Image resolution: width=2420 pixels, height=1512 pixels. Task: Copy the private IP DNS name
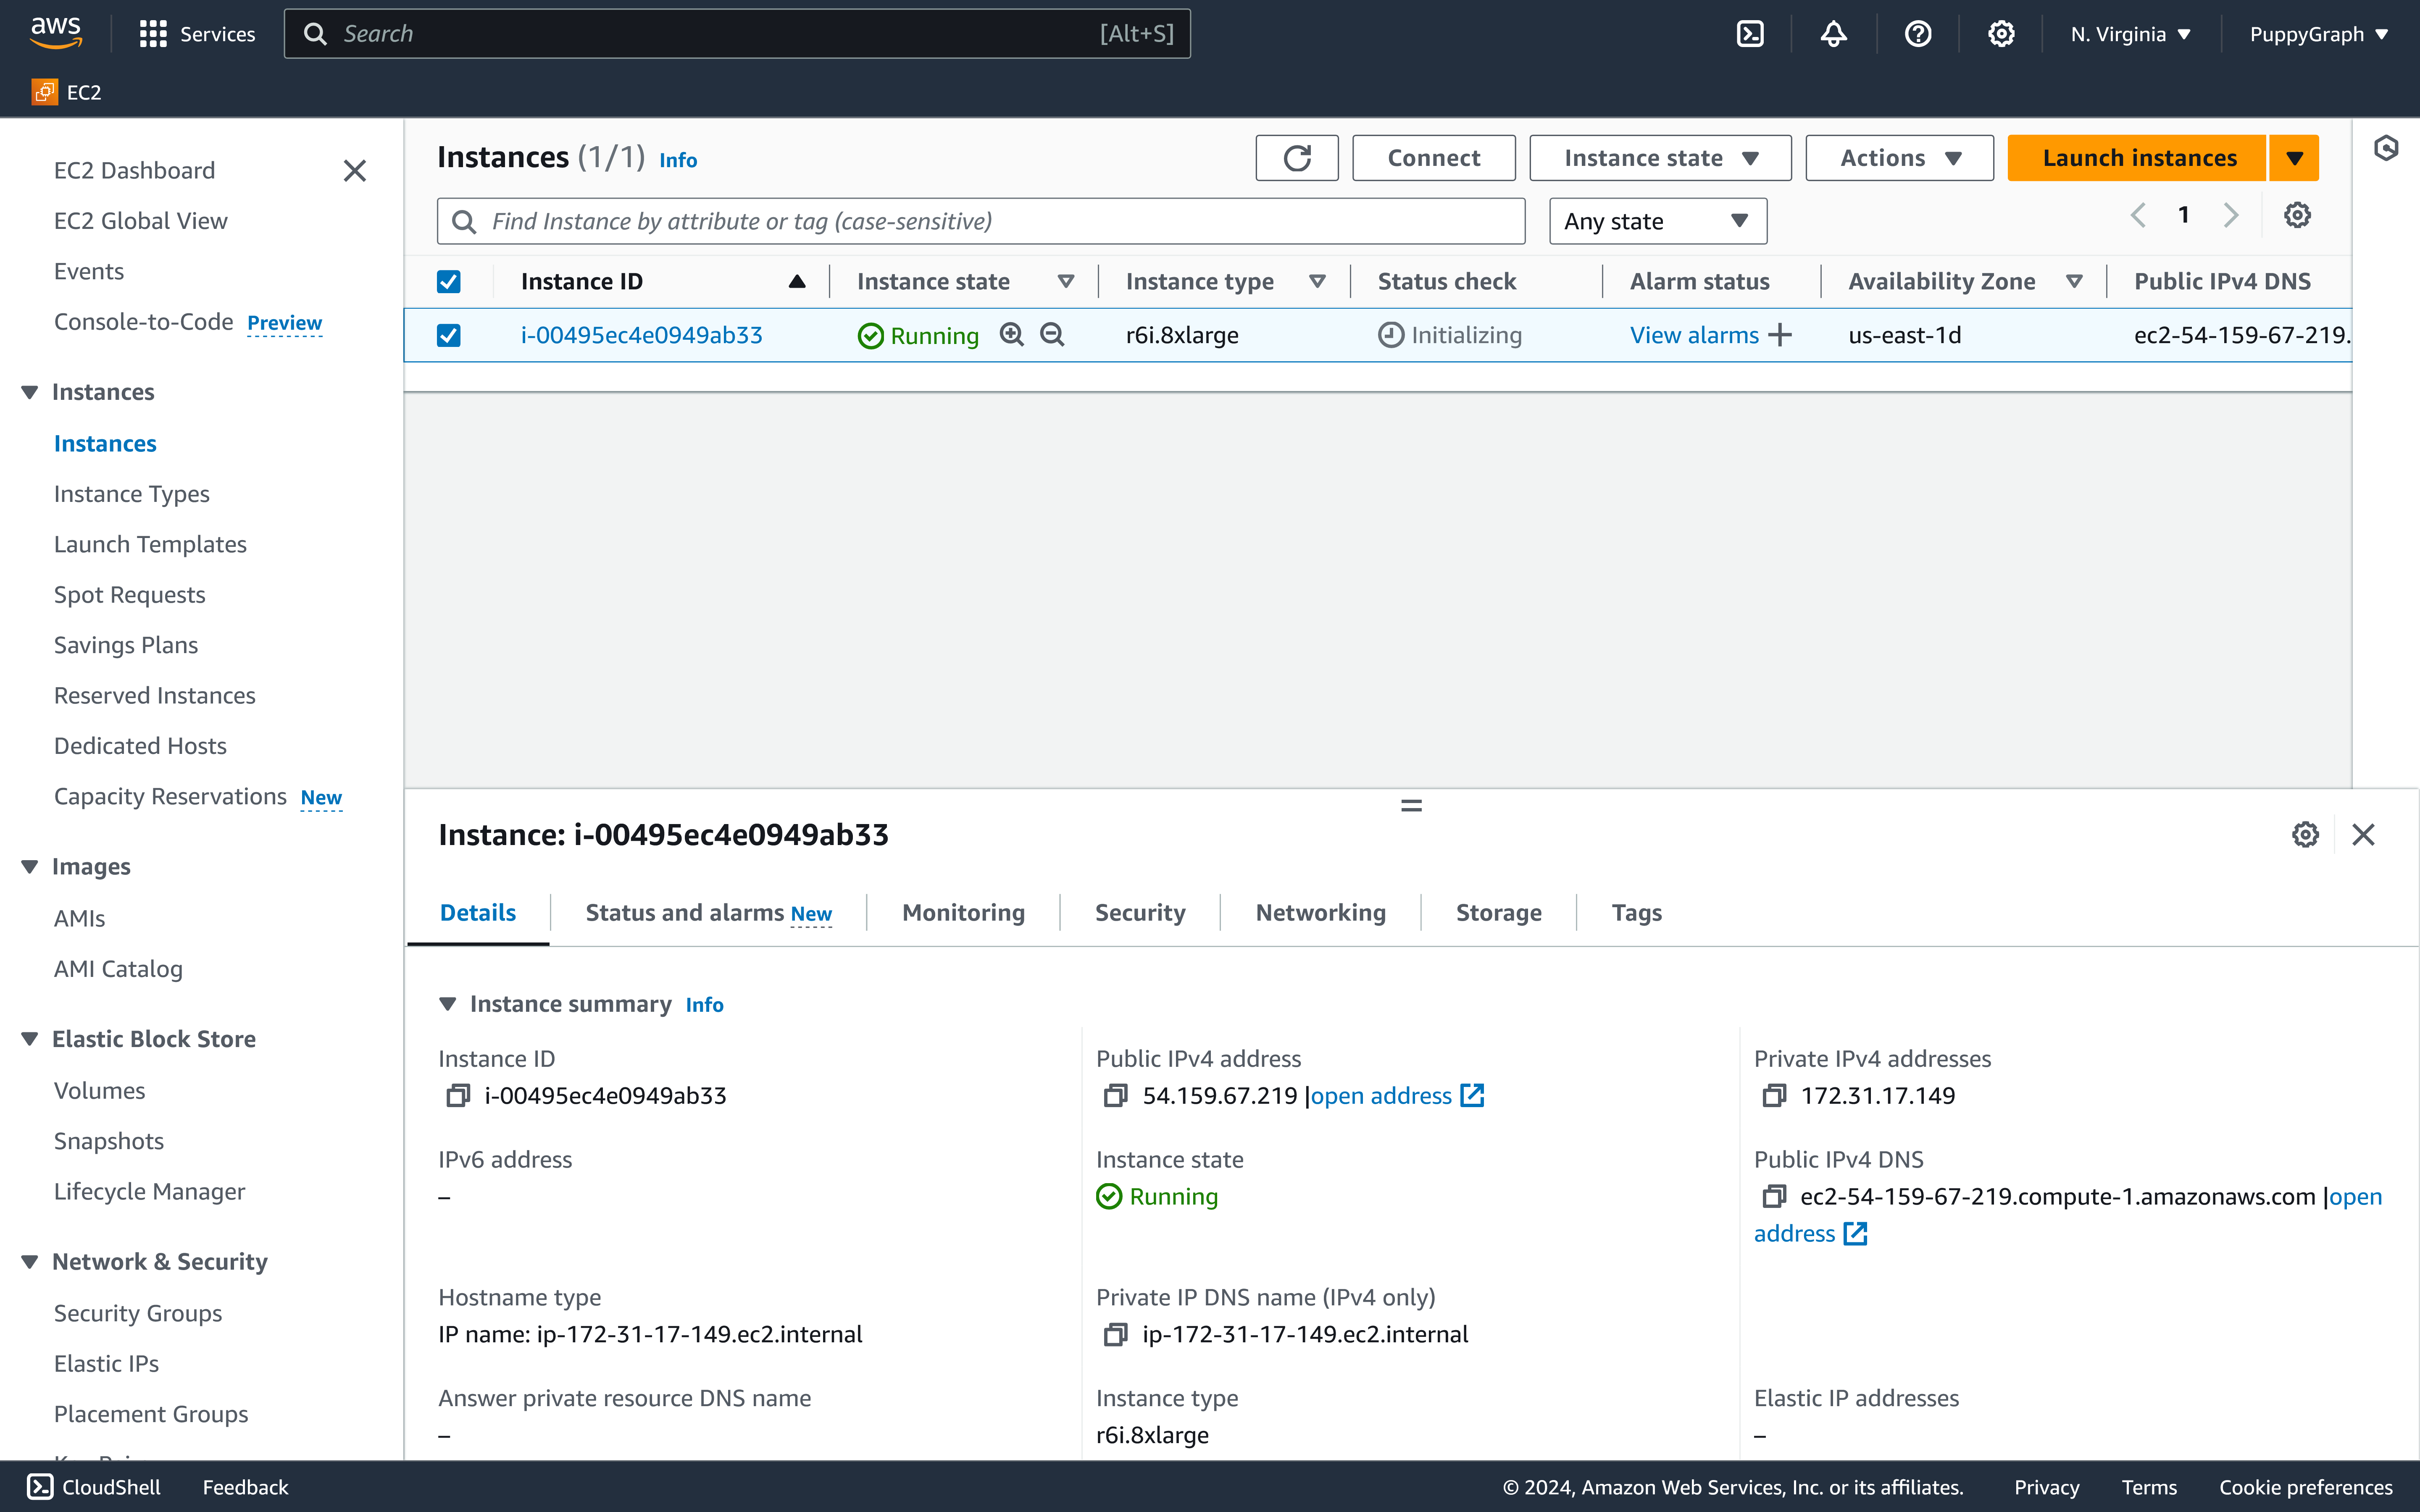tap(1116, 1335)
